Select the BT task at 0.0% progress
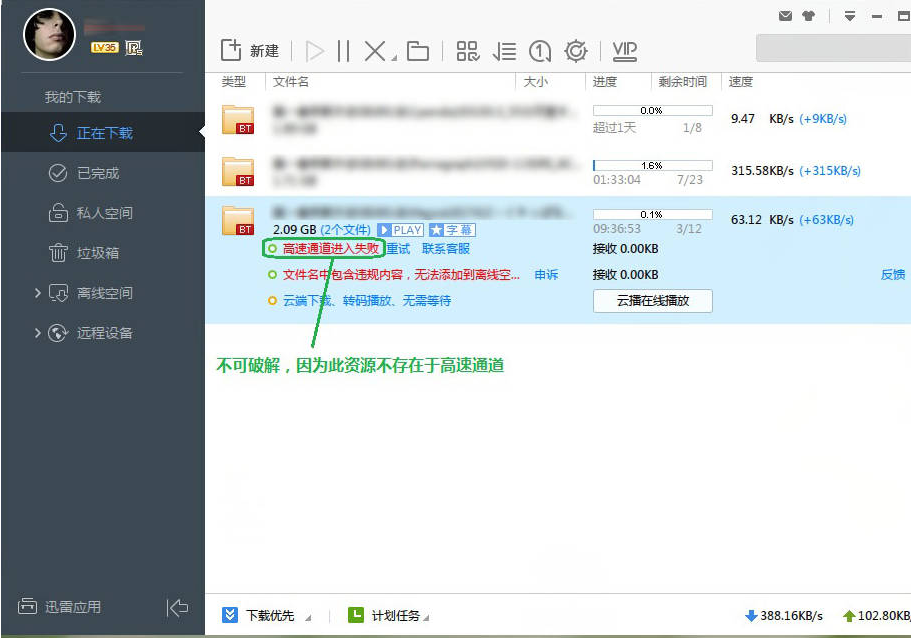 [558, 119]
